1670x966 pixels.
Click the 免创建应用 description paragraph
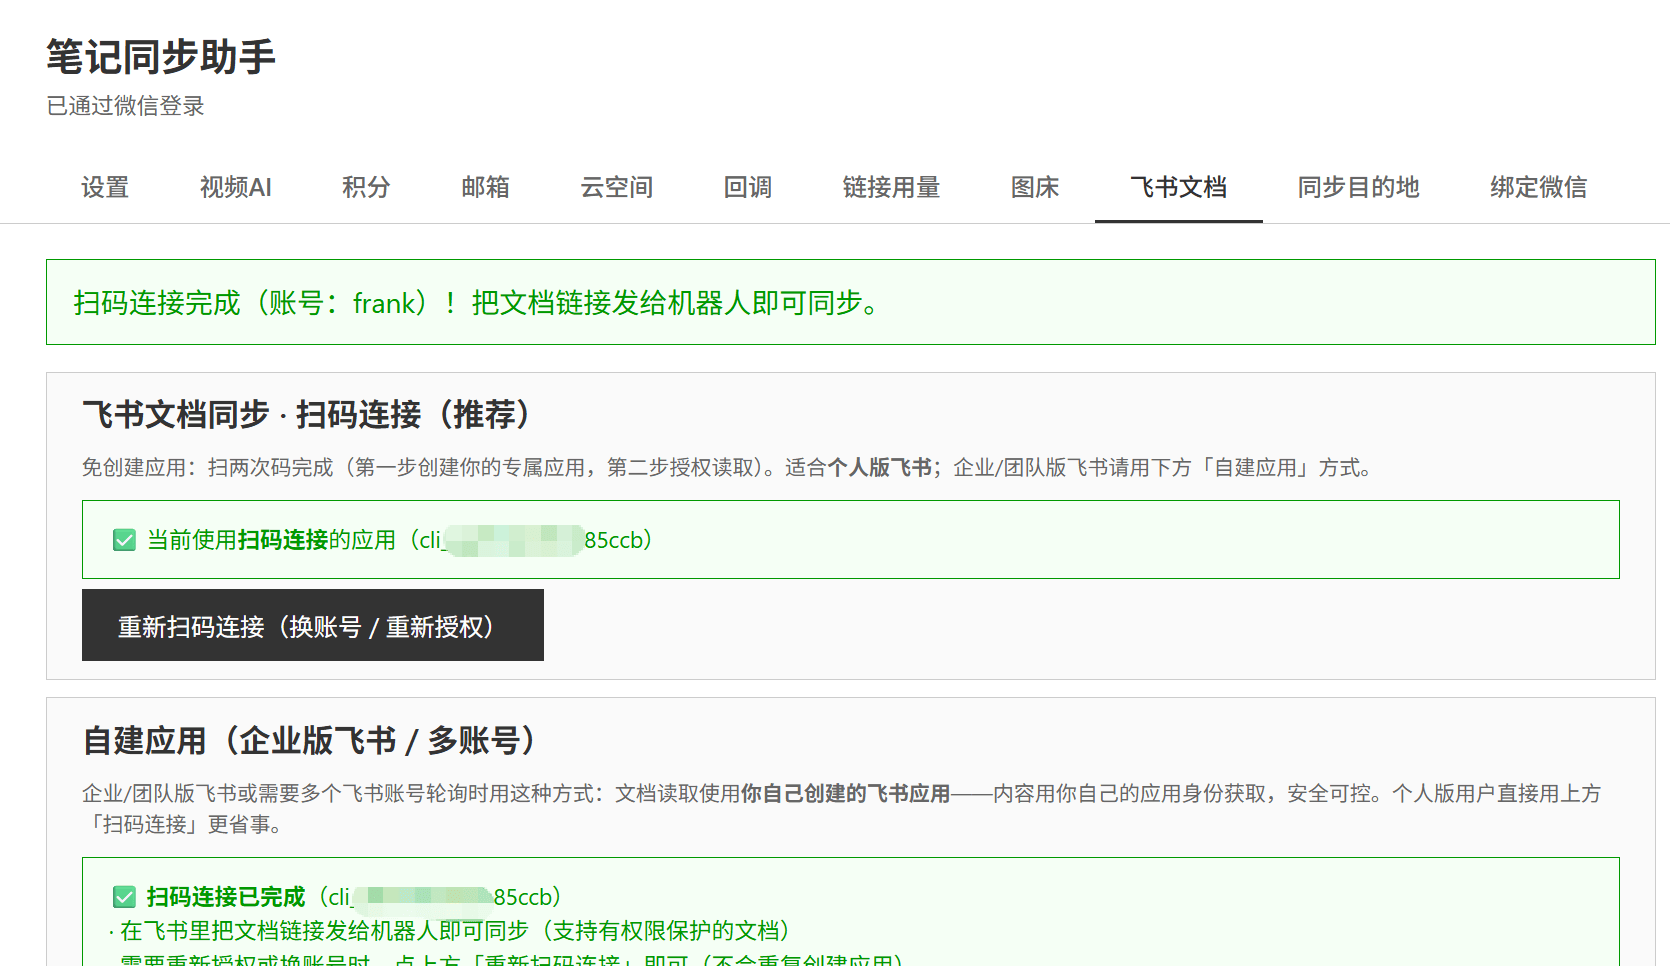[729, 468]
